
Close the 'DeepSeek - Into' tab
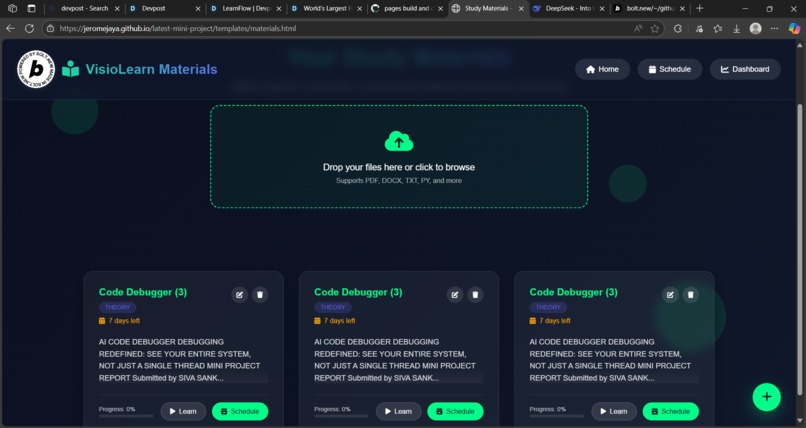(602, 9)
